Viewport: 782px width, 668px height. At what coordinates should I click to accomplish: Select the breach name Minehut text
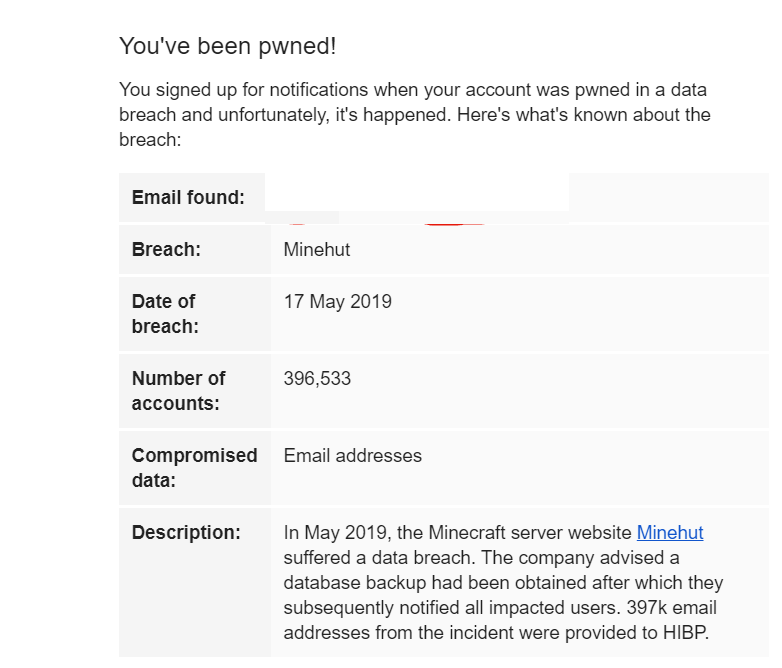(317, 249)
